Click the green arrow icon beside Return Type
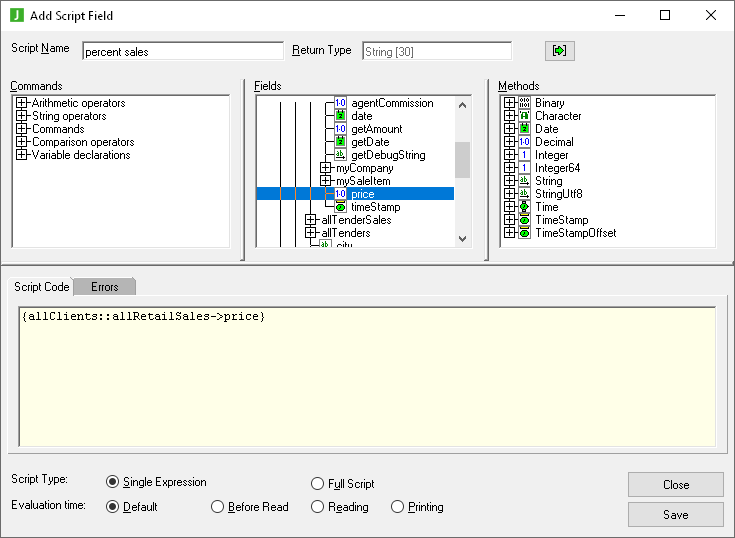The height and width of the screenshot is (538, 735). point(559,51)
